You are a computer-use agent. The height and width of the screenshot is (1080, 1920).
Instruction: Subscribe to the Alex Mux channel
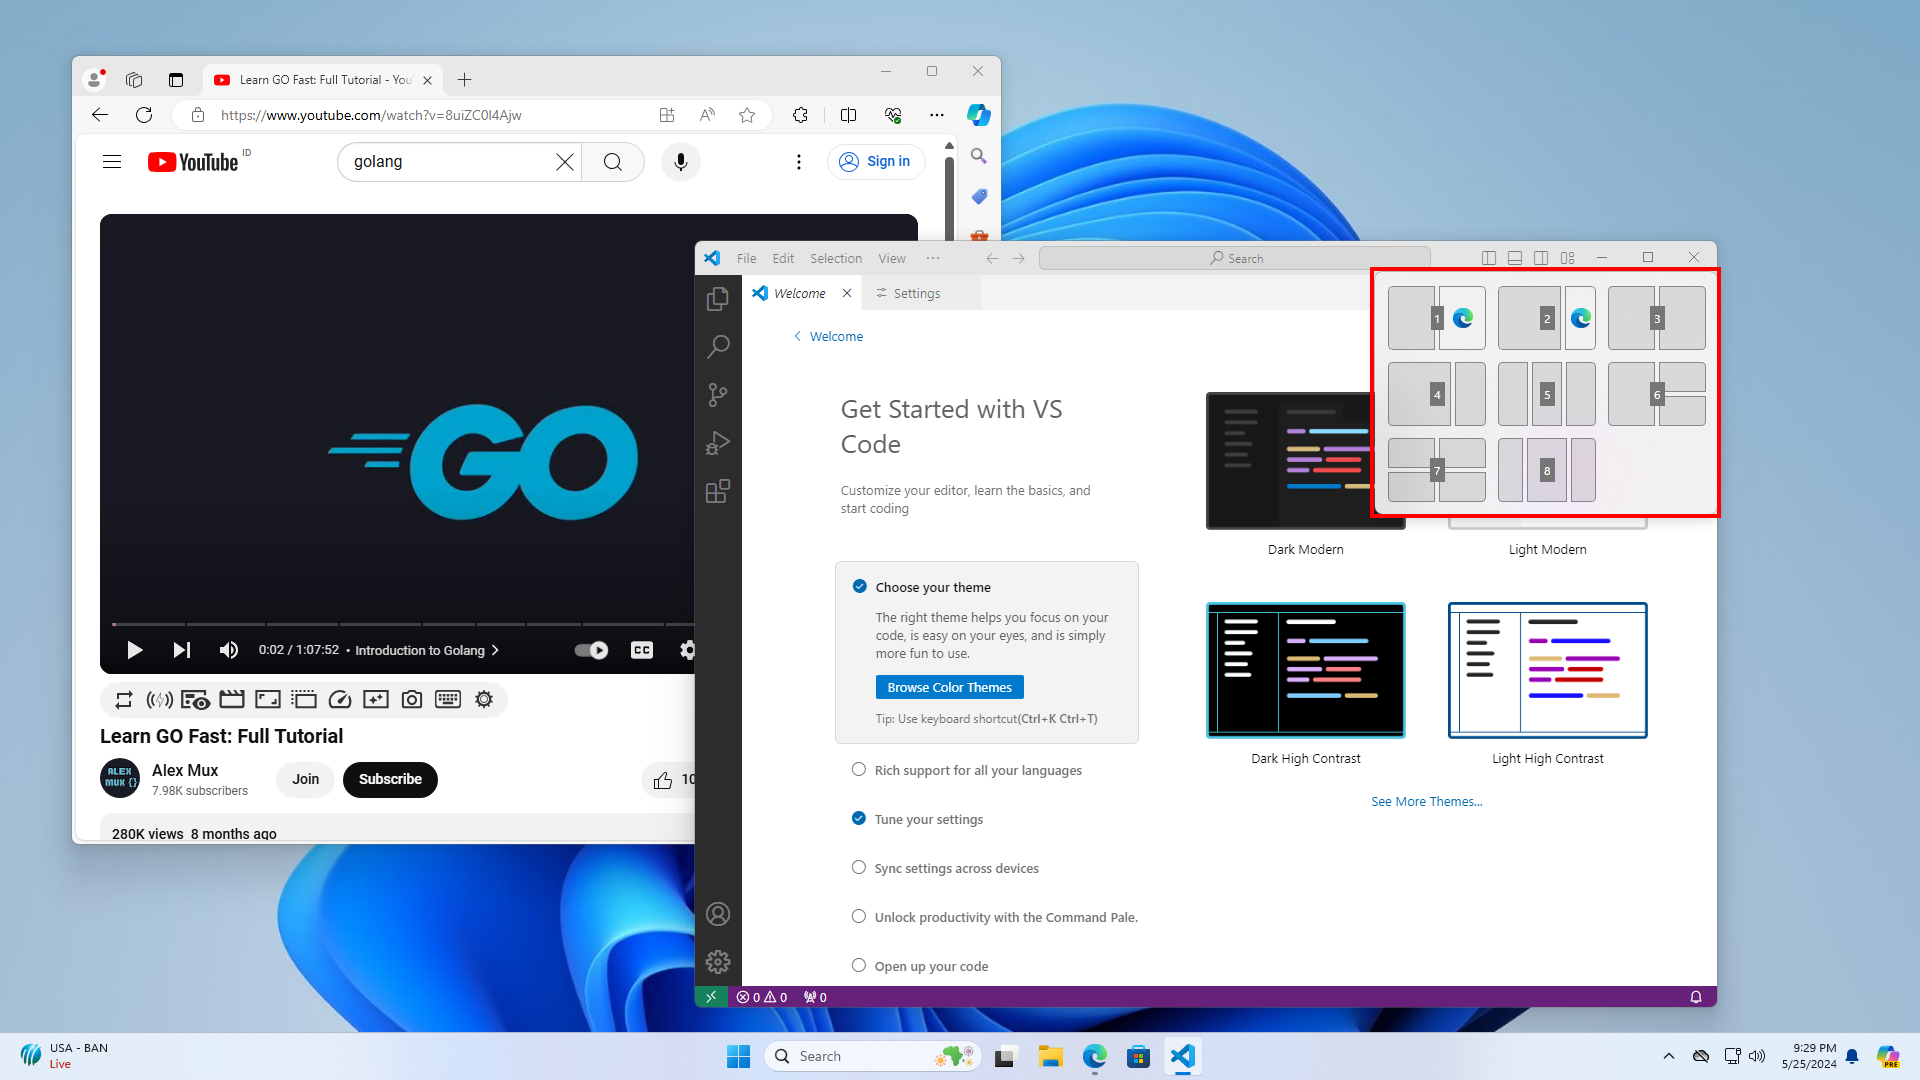(x=390, y=779)
